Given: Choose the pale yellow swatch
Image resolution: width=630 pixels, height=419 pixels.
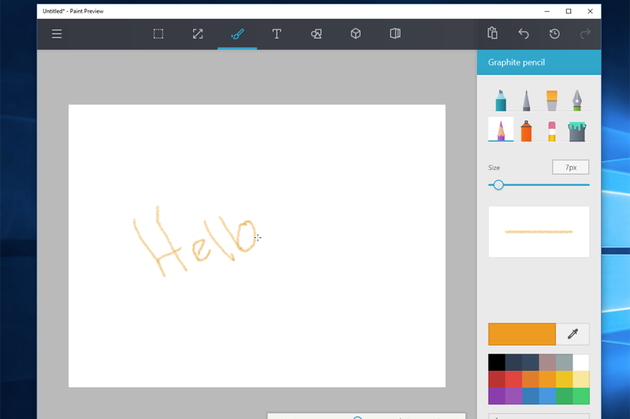Looking at the screenshot, I should click(x=581, y=379).
